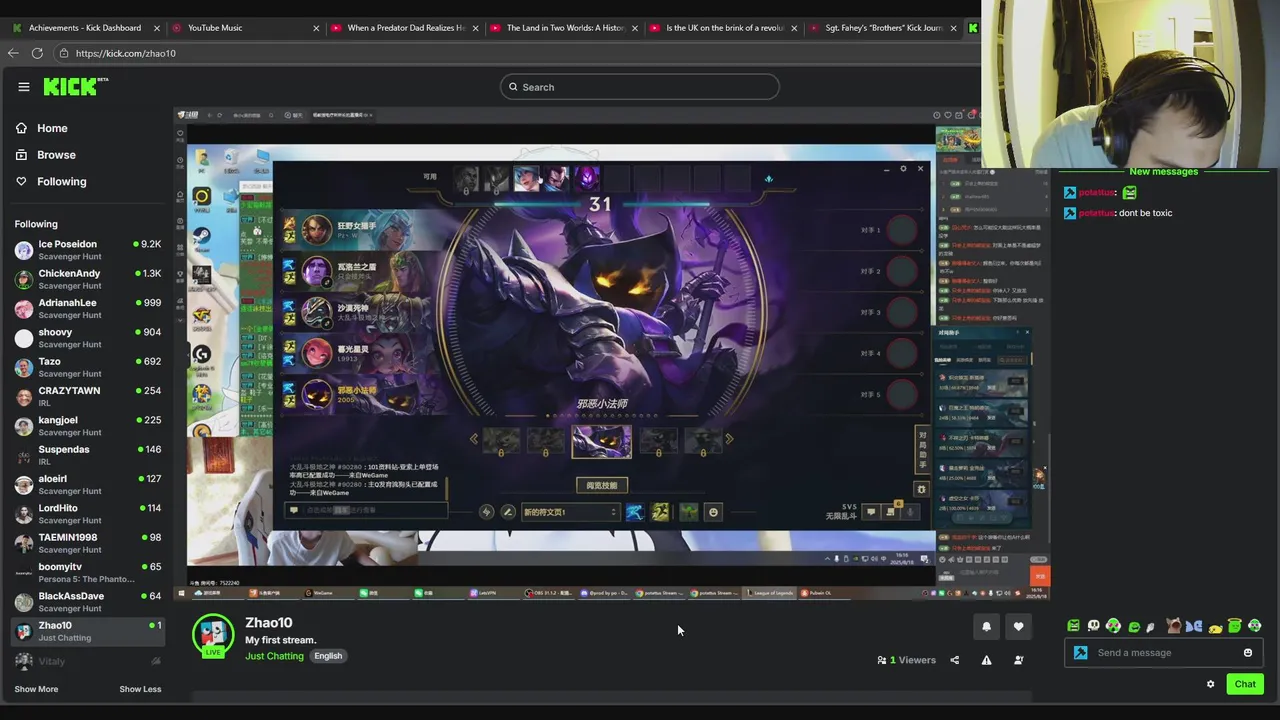Open the Just Chatting category link
The height and width of the screenshot is (720, 1280).
[x=274, y=656]
